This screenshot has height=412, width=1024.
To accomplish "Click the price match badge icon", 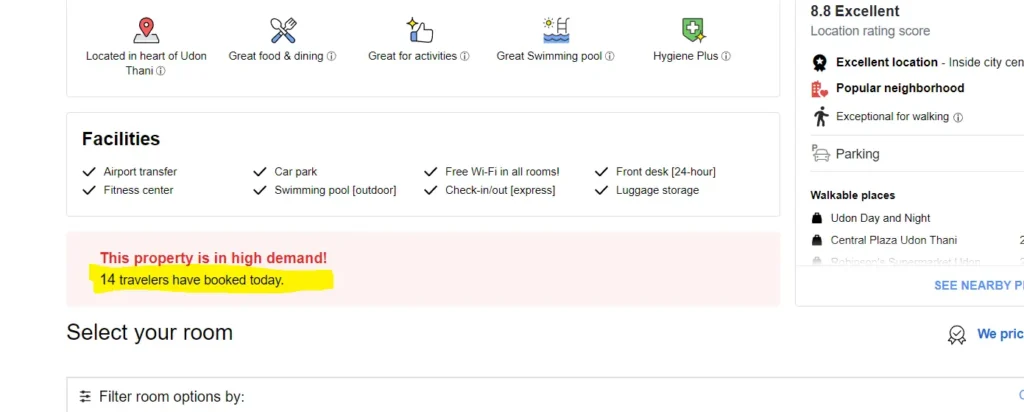I will pos(957,335).
